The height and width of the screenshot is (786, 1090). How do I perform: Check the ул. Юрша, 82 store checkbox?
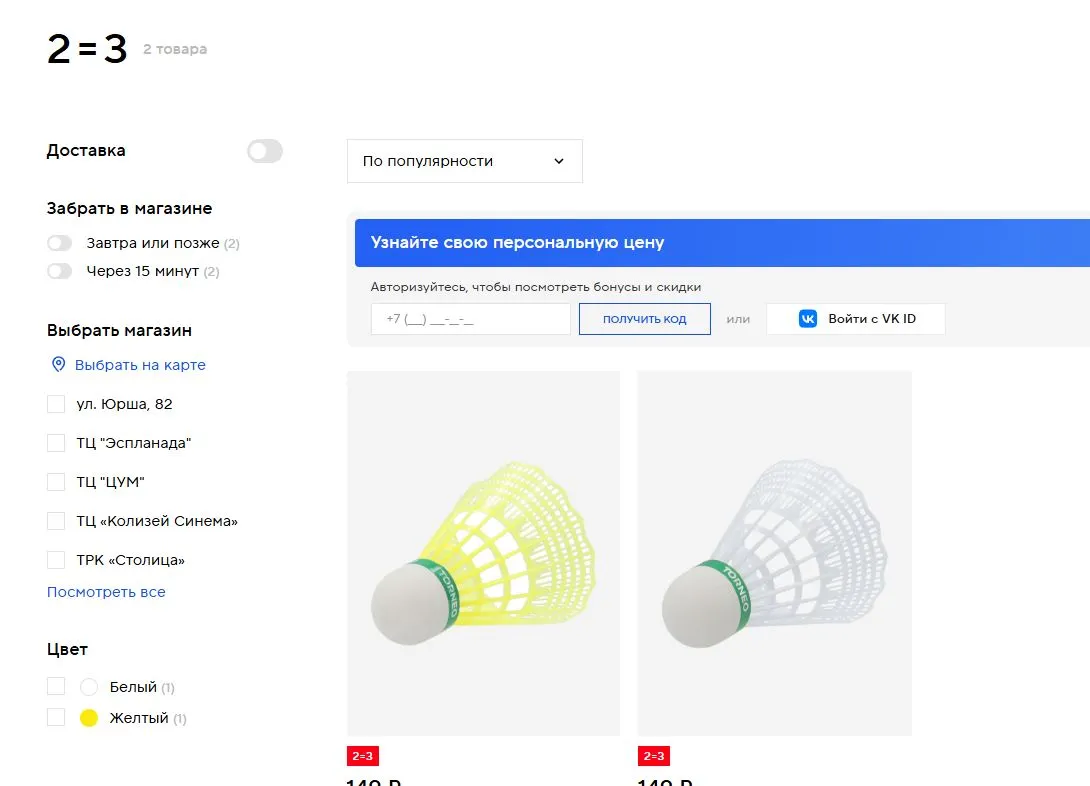click(x=56, y=404)
